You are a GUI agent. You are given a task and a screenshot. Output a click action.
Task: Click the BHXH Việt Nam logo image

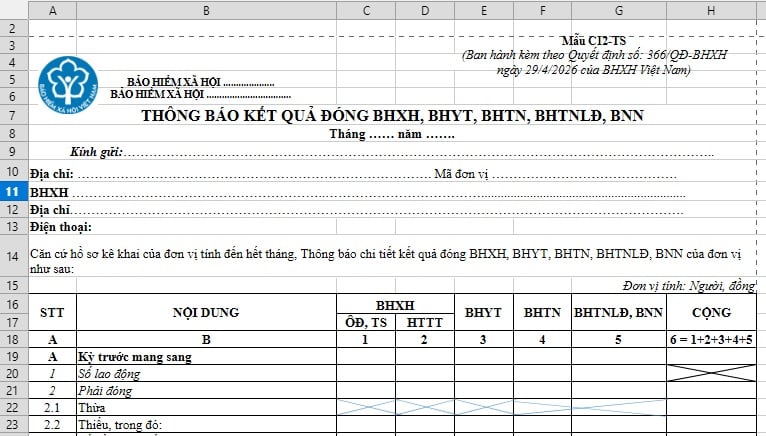68,85
